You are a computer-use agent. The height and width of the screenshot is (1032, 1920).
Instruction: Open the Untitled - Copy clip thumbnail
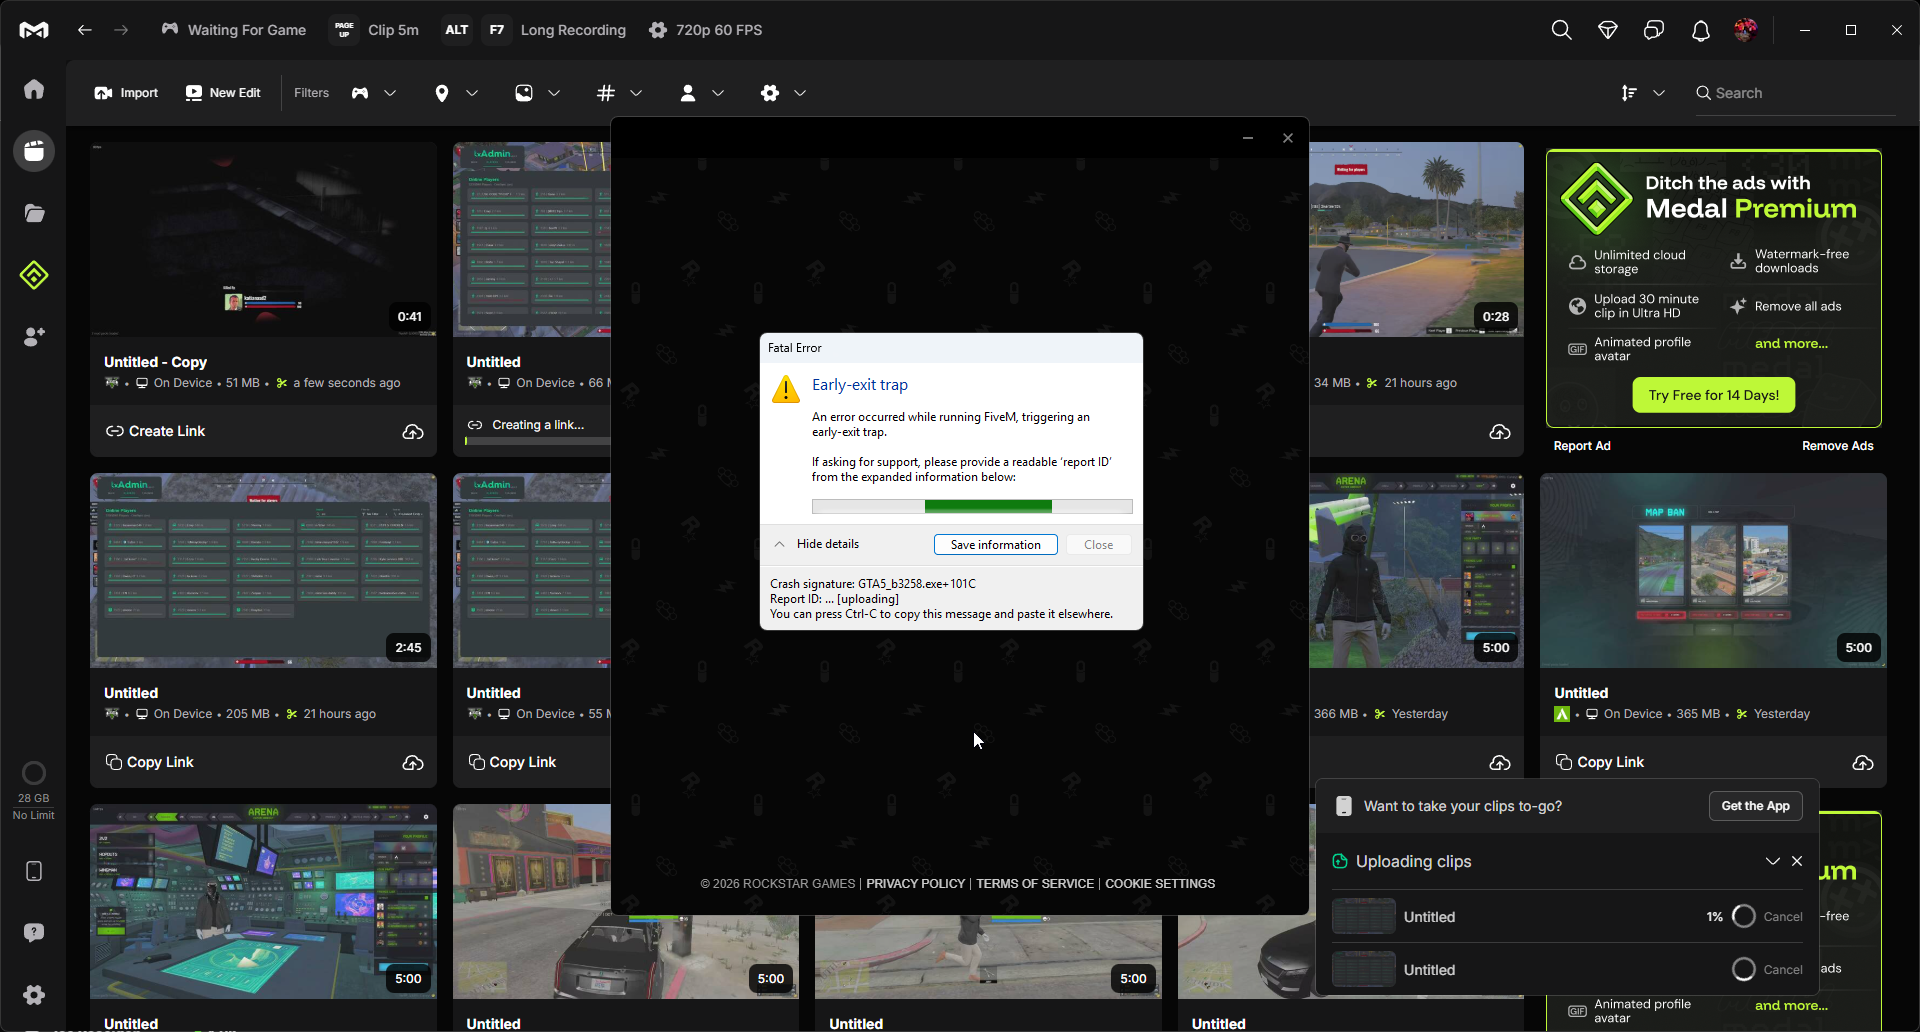coord(263,239)
